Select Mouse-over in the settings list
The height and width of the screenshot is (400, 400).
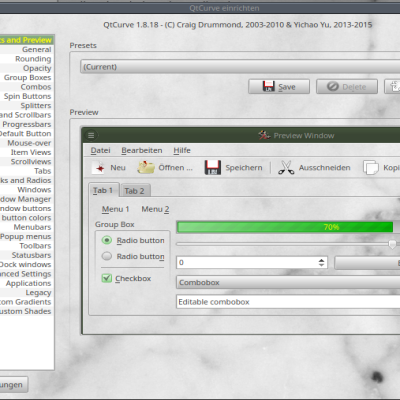pyautogui.click(x=27, y=143)
